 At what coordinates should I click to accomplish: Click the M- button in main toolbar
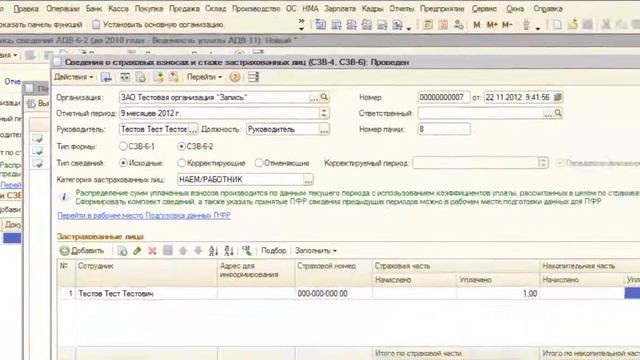pyautogui.click(x=507, y=25)
